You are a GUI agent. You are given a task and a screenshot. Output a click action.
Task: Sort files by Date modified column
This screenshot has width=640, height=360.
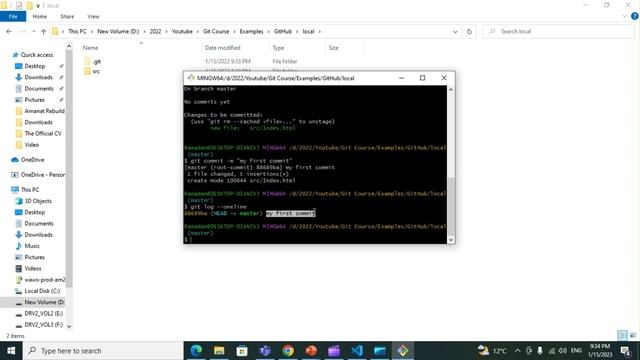click(222, 48)
